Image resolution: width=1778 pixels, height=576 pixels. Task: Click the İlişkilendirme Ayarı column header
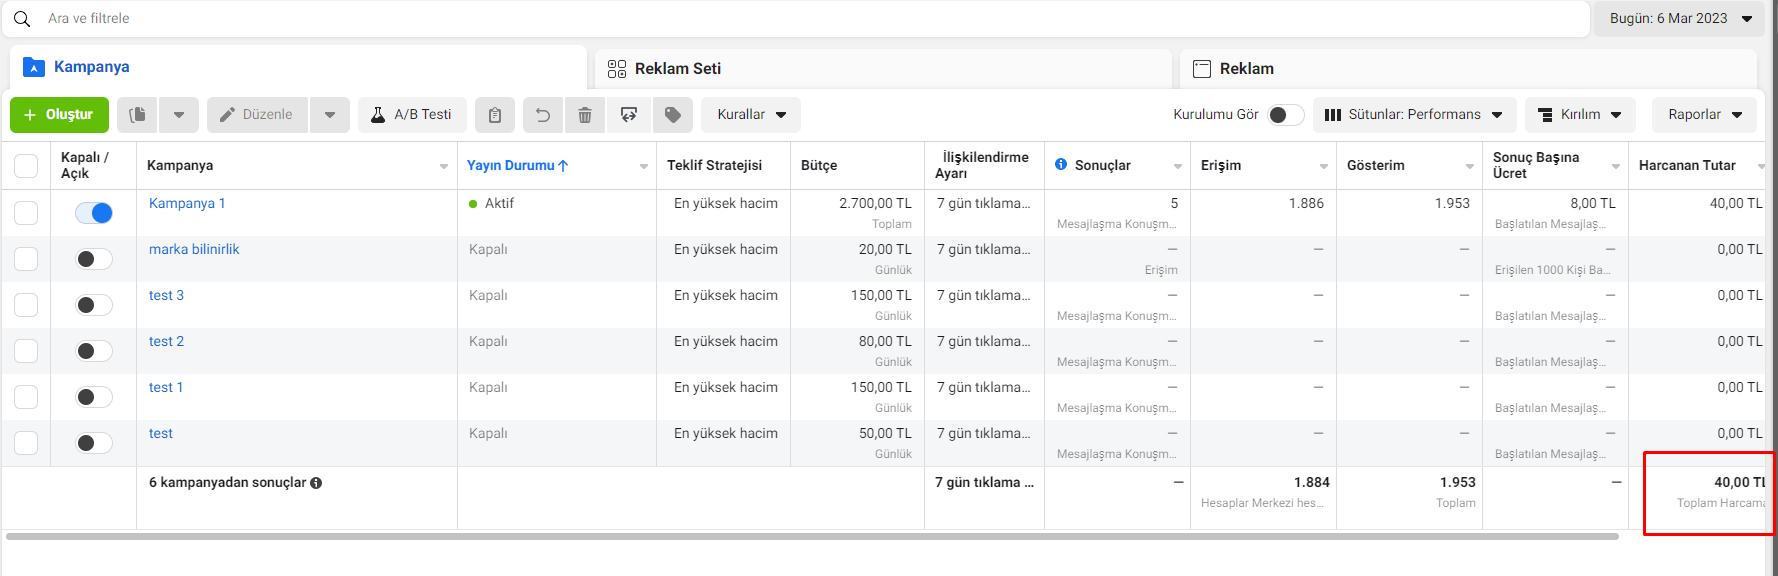point(982,166)
